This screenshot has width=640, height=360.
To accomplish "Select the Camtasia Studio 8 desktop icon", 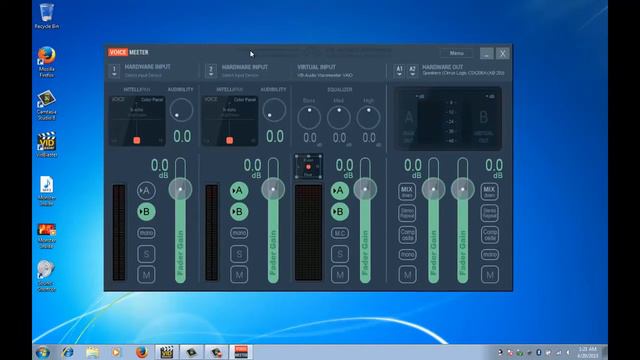I will [x=47, y=105].
